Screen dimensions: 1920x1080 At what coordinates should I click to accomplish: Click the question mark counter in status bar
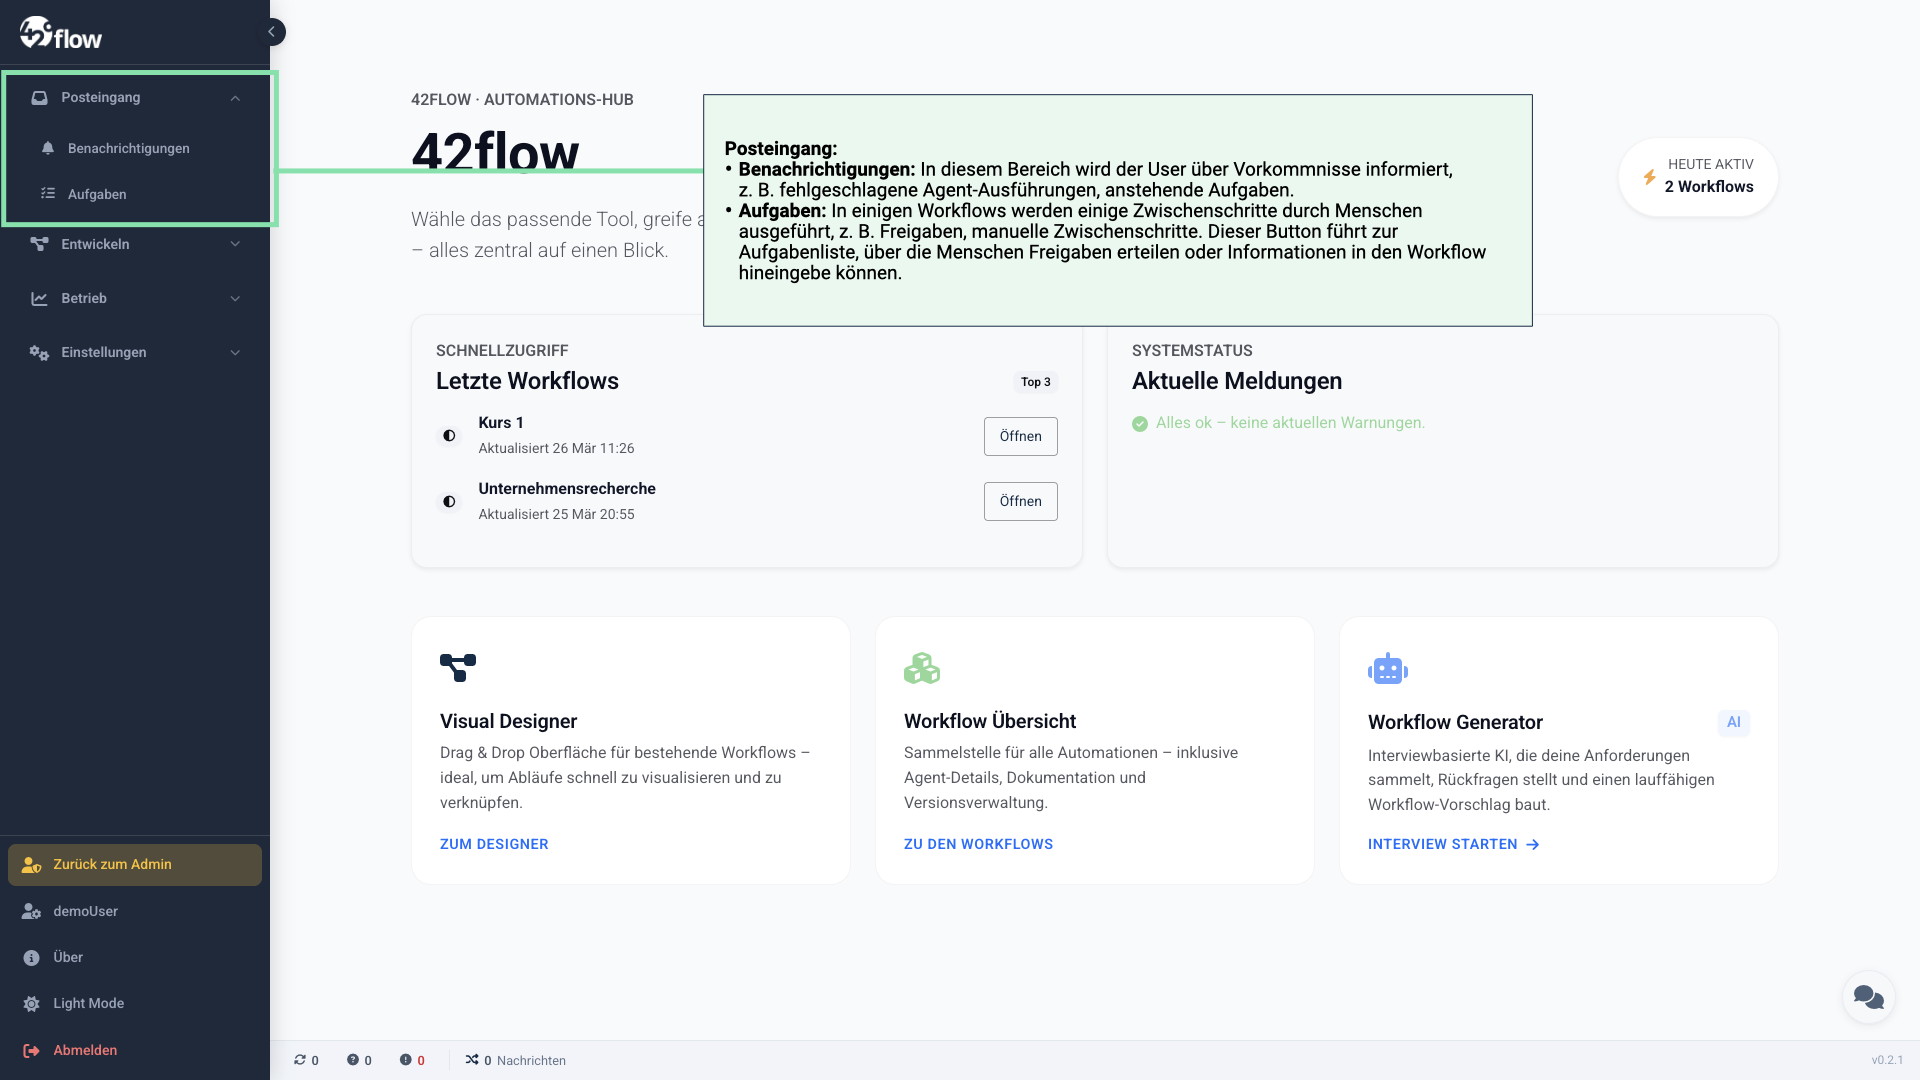coord(353,1060)
